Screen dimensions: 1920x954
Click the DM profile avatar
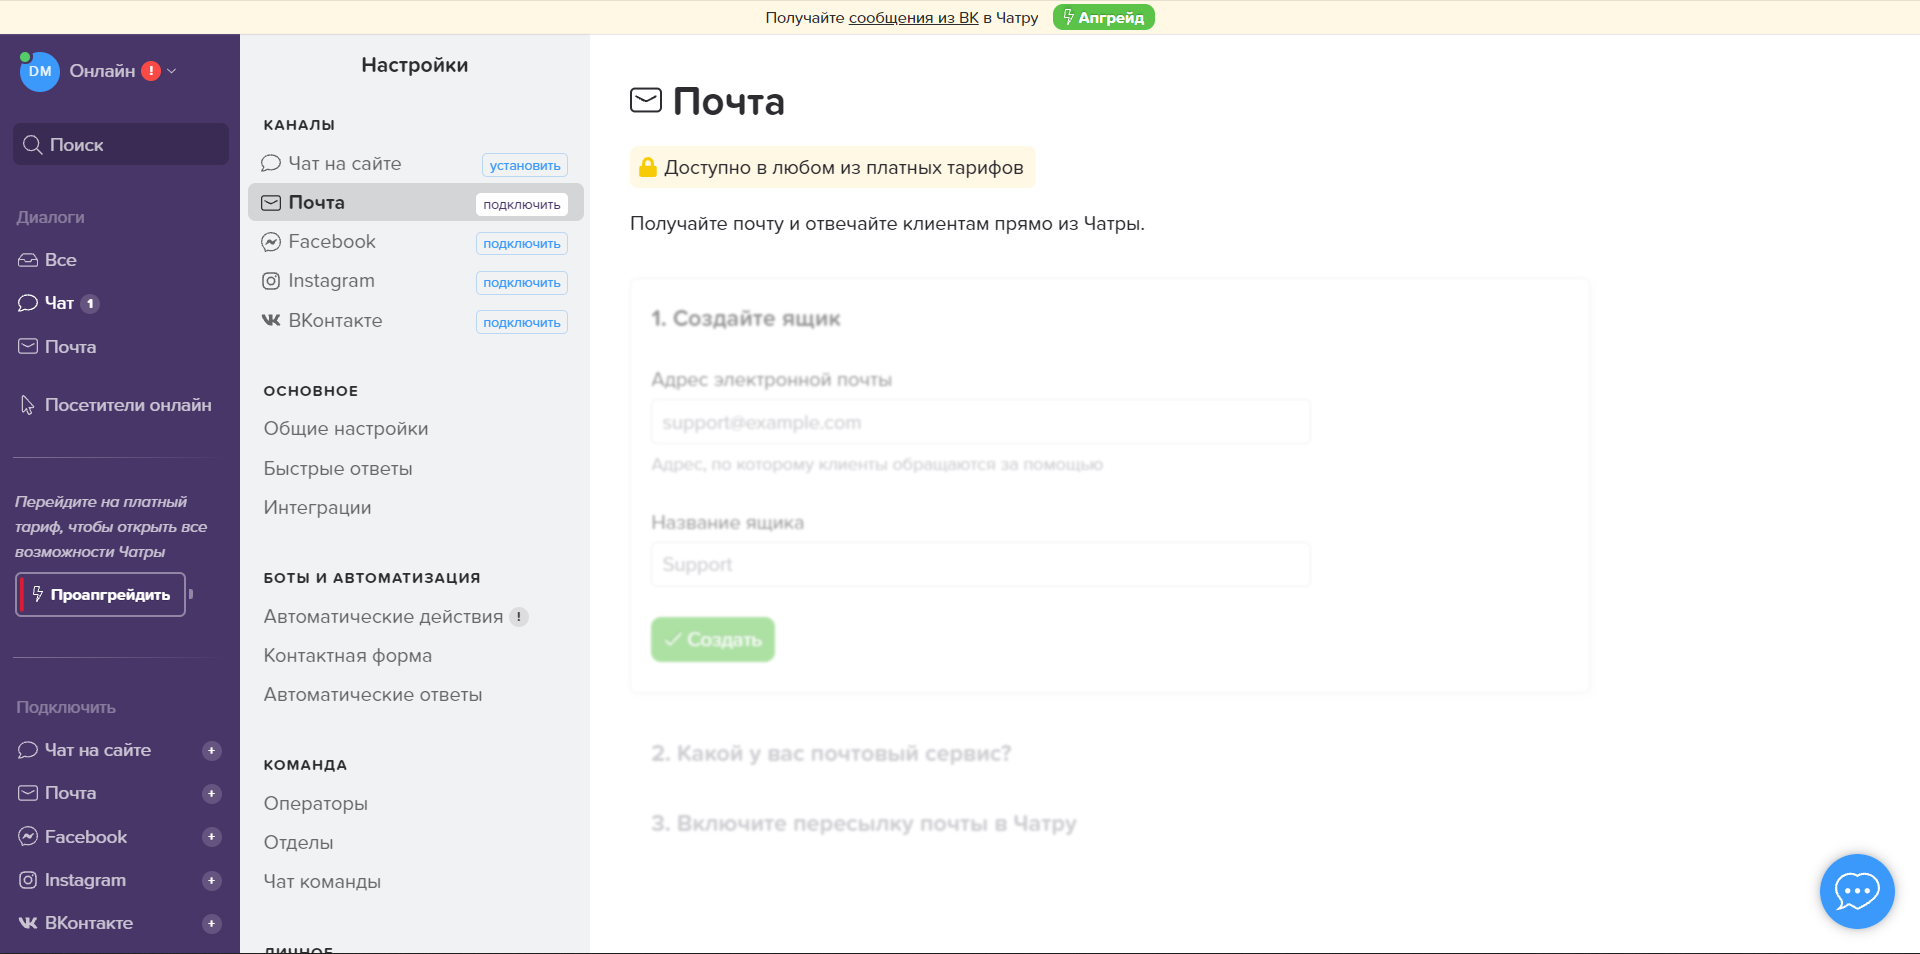(40, 71)
